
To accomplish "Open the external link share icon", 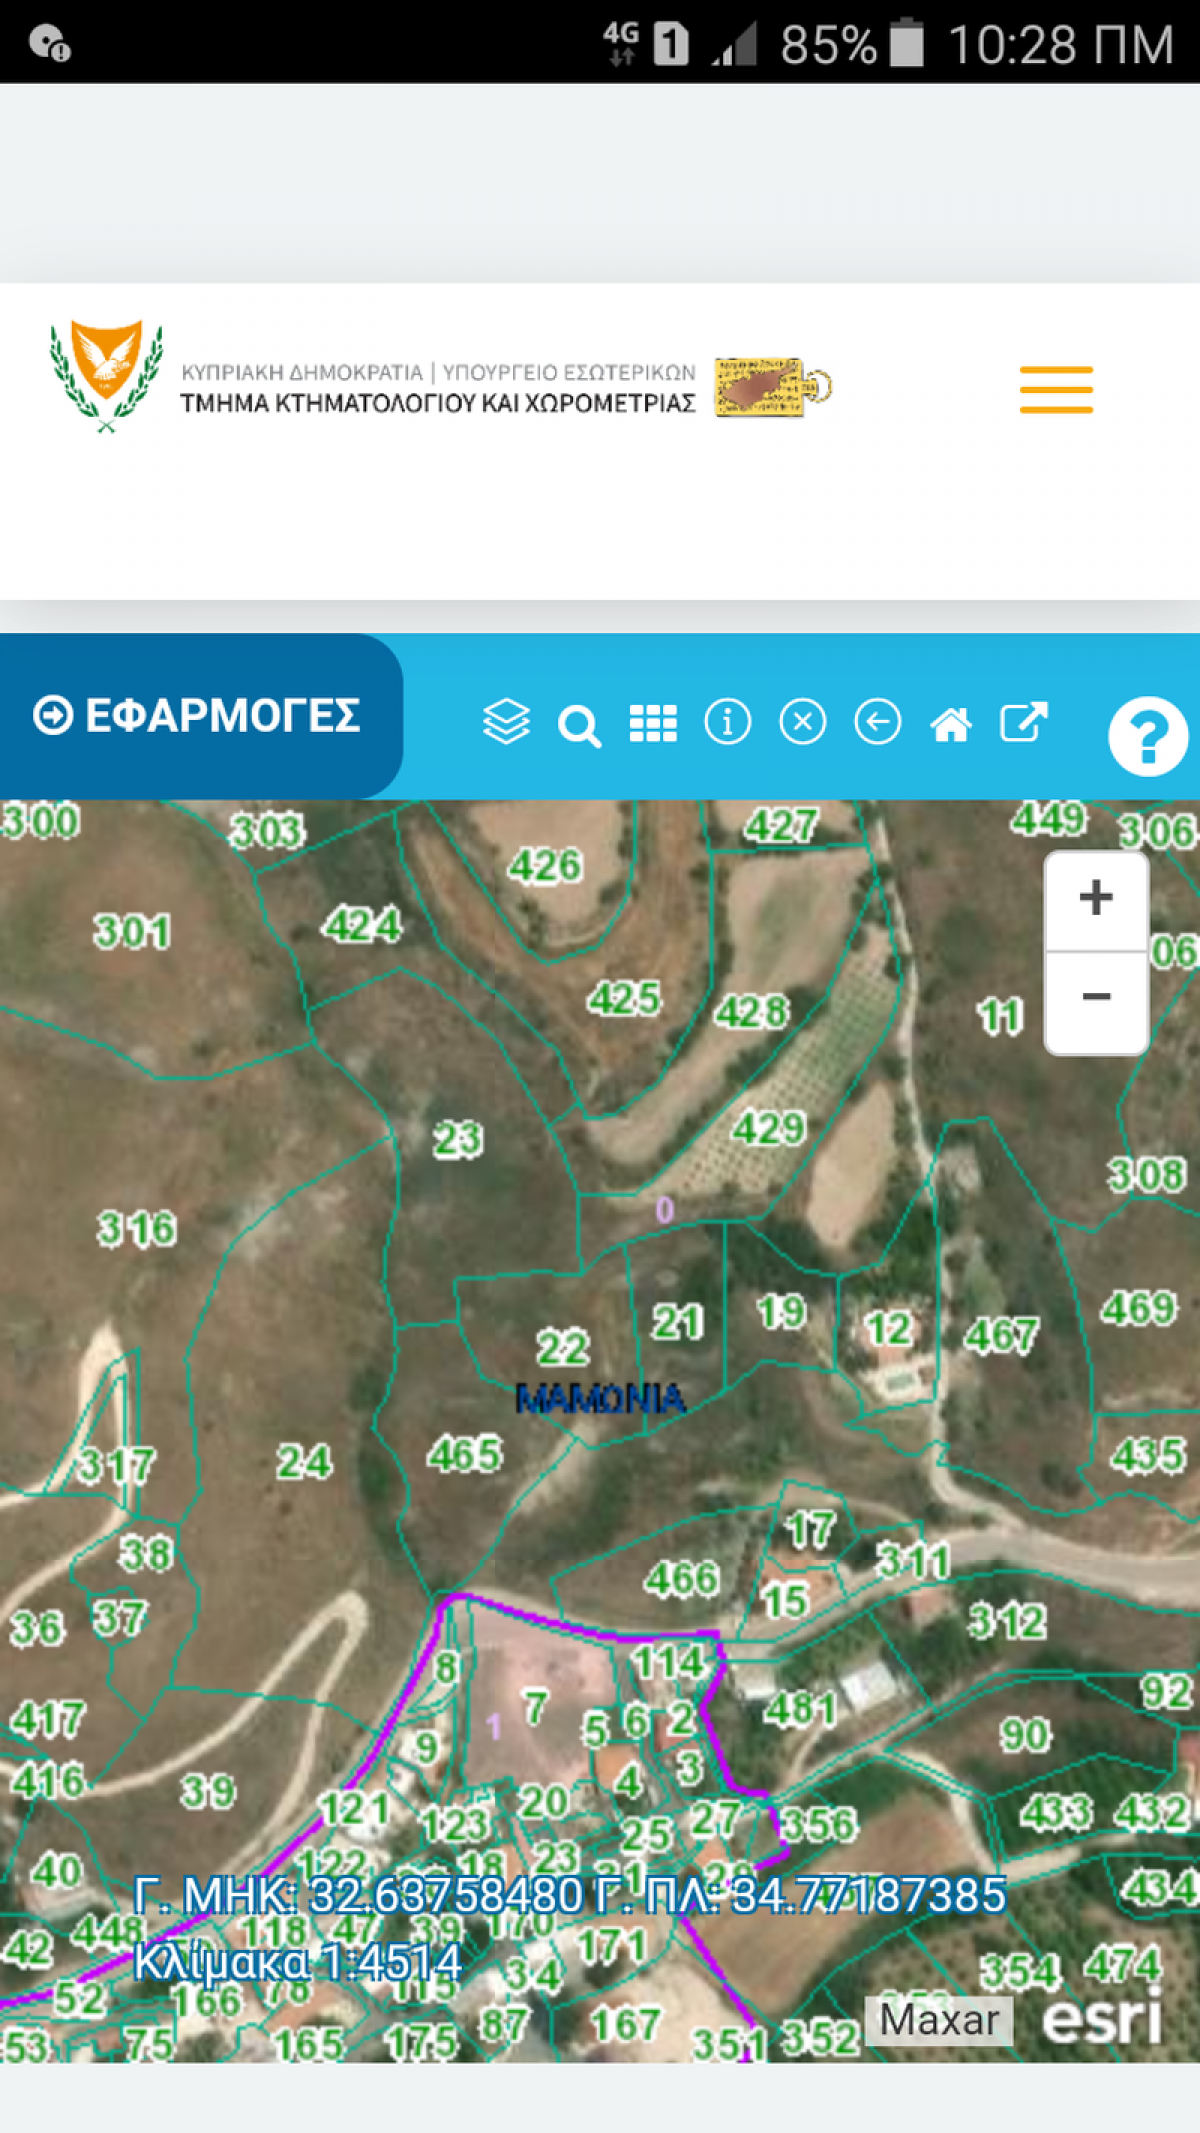I will coord(1023,721).
